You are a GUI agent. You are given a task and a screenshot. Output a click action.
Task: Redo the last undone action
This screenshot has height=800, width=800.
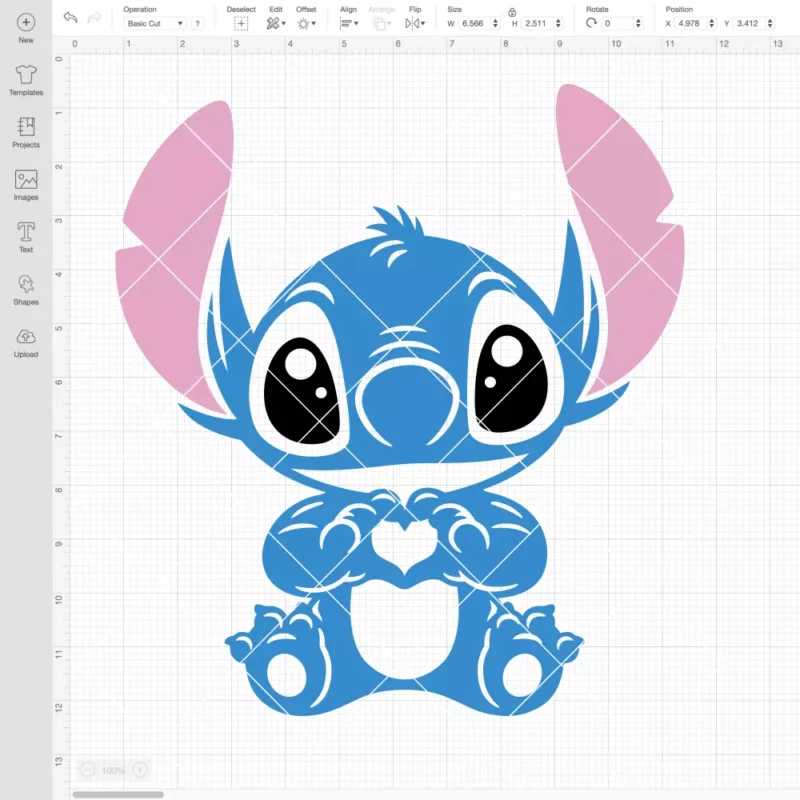point(94,18)
